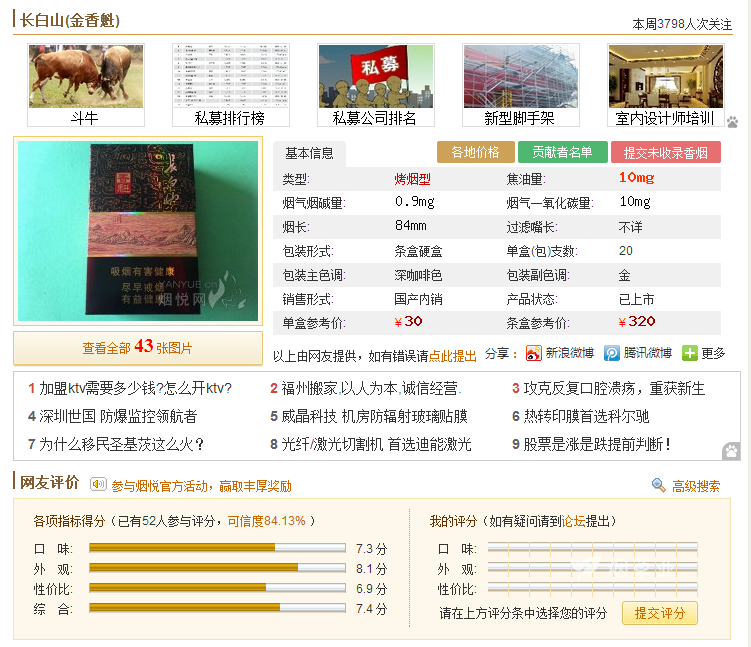Screen dimensions: 751x647
Task: Click the speaker icon next to 网友评价
Action: coord(98,484)
